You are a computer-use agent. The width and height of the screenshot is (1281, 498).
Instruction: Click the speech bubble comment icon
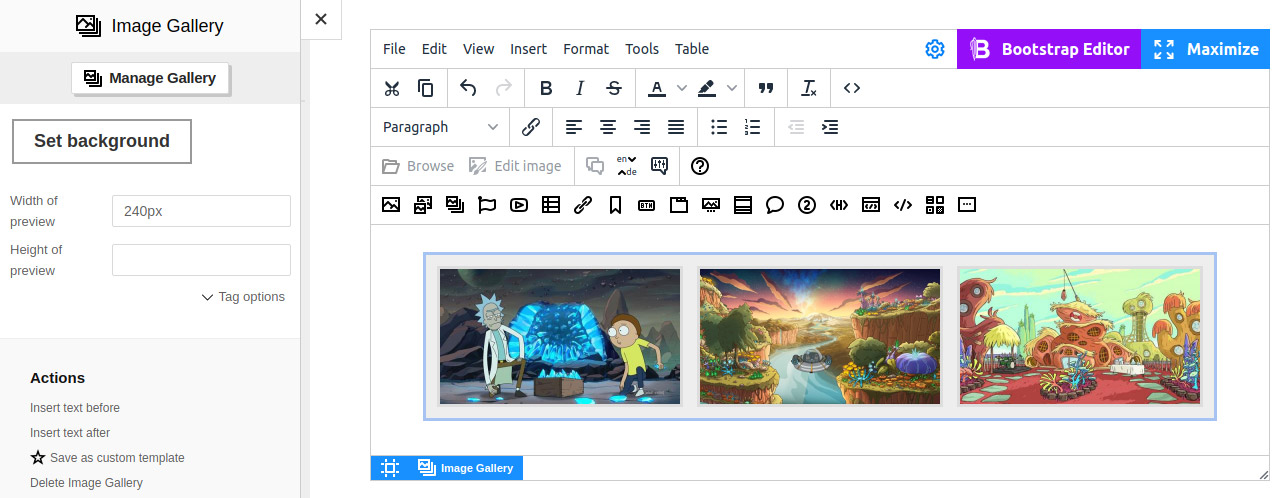pyautogui.click(x=775, y=205)
